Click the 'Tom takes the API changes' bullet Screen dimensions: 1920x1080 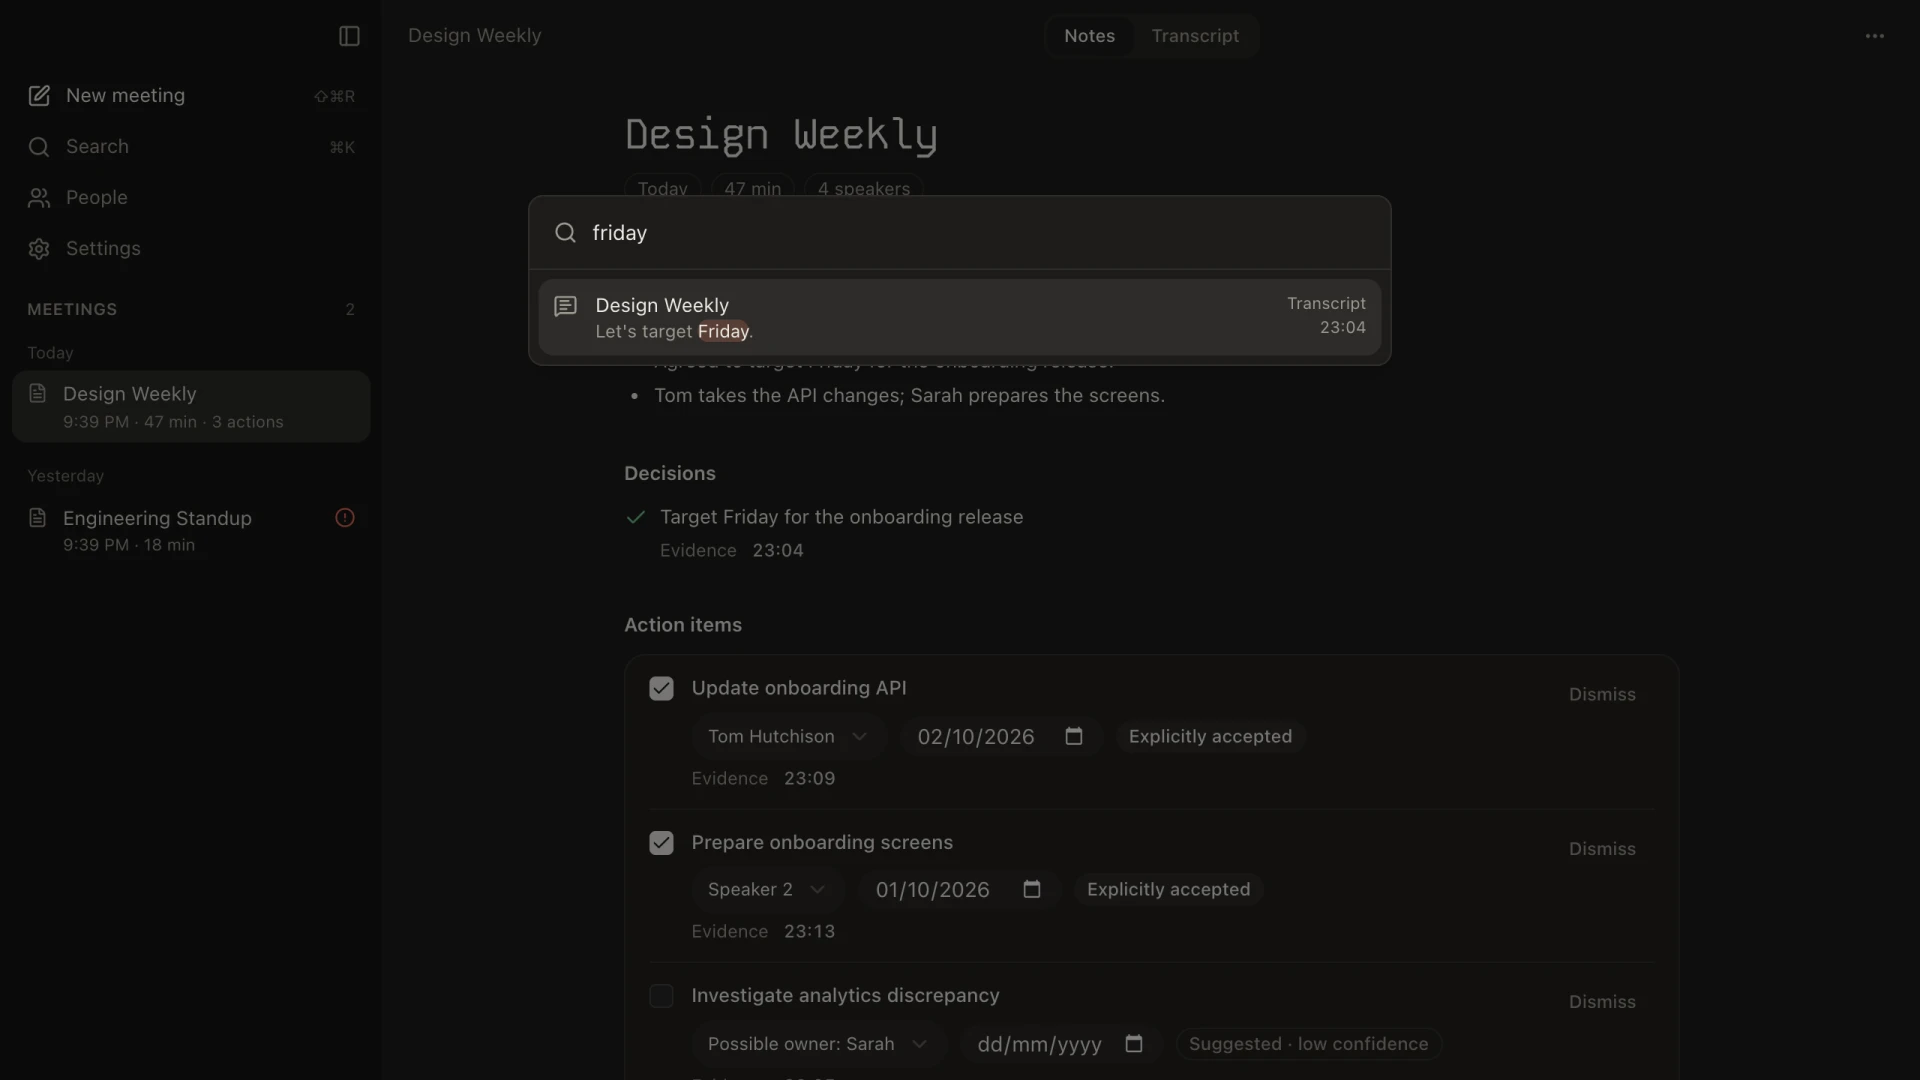coord(909,395)
